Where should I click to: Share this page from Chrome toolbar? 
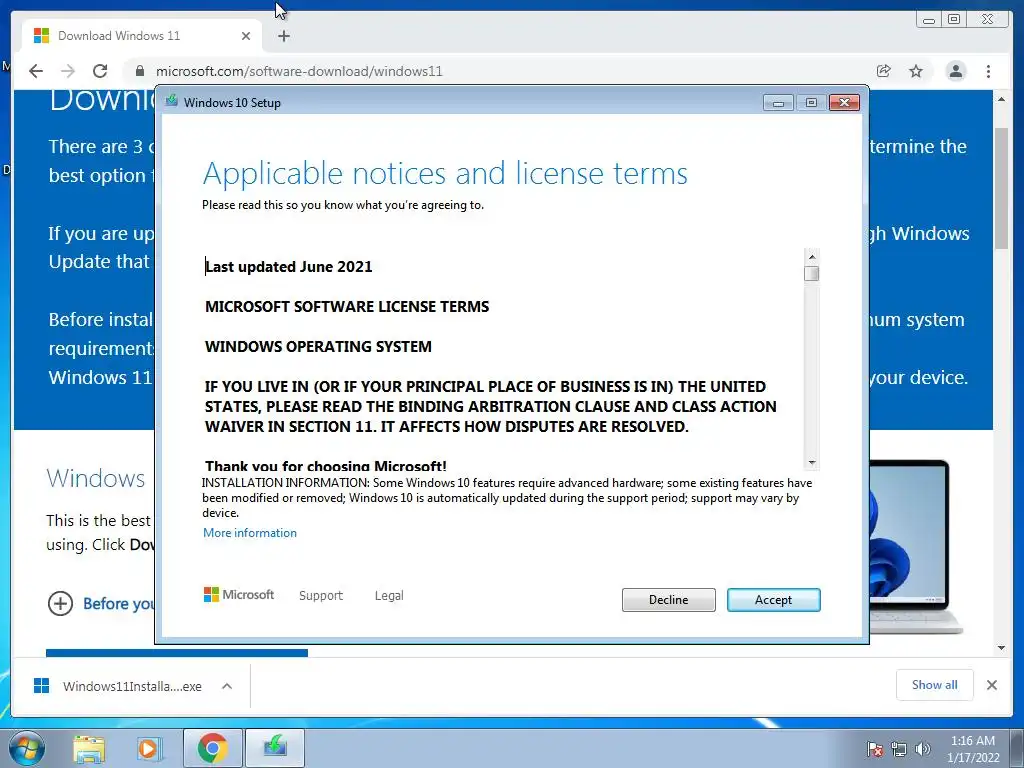point(884,71)
